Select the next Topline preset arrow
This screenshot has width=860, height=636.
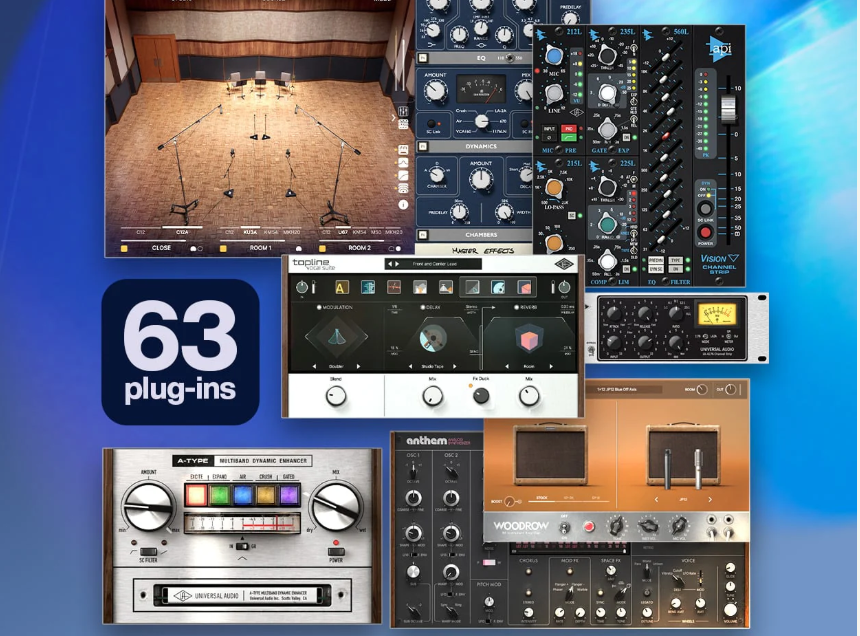pyautogui.click(x=398, y=264)
